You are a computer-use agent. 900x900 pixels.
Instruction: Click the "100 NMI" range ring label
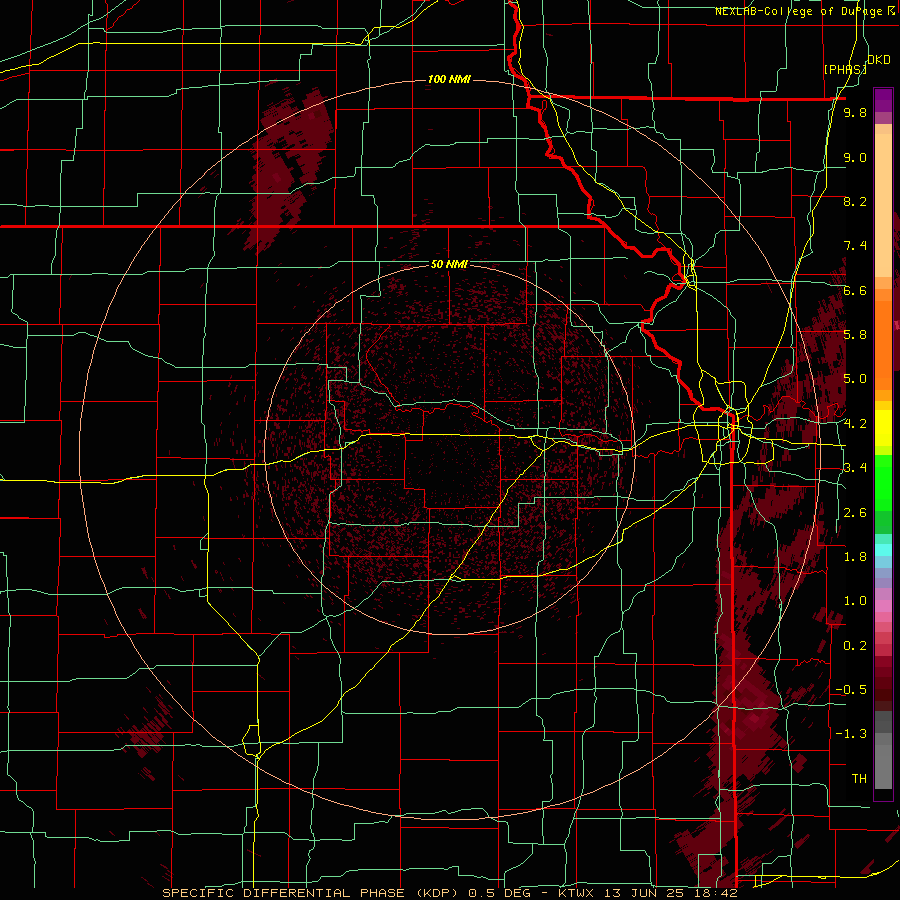click(449, 79)
